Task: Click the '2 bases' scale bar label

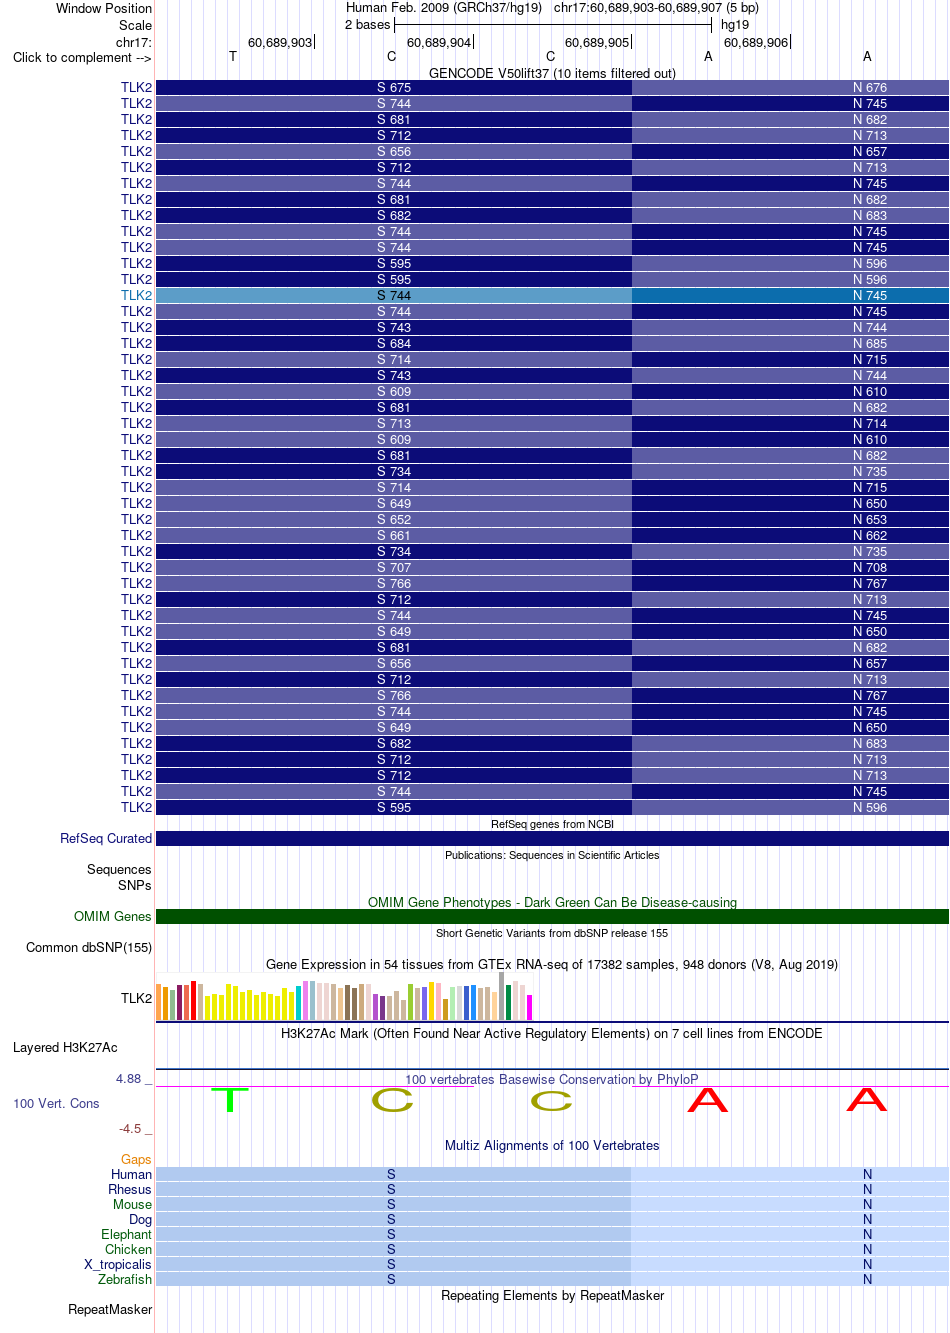Action: tap(367, 25)
